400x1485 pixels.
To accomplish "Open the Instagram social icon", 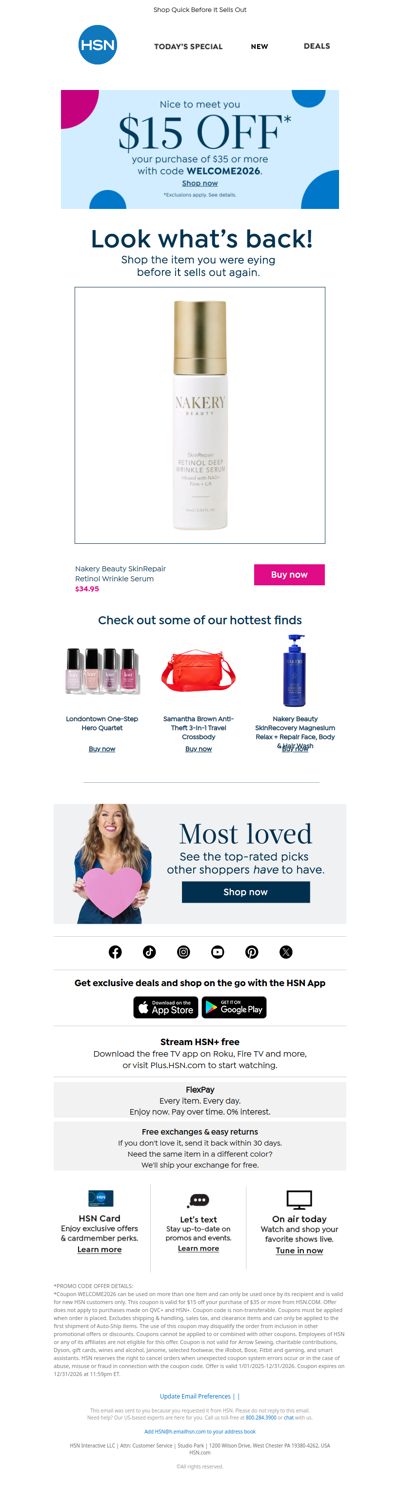I will [x=183, y=952].
